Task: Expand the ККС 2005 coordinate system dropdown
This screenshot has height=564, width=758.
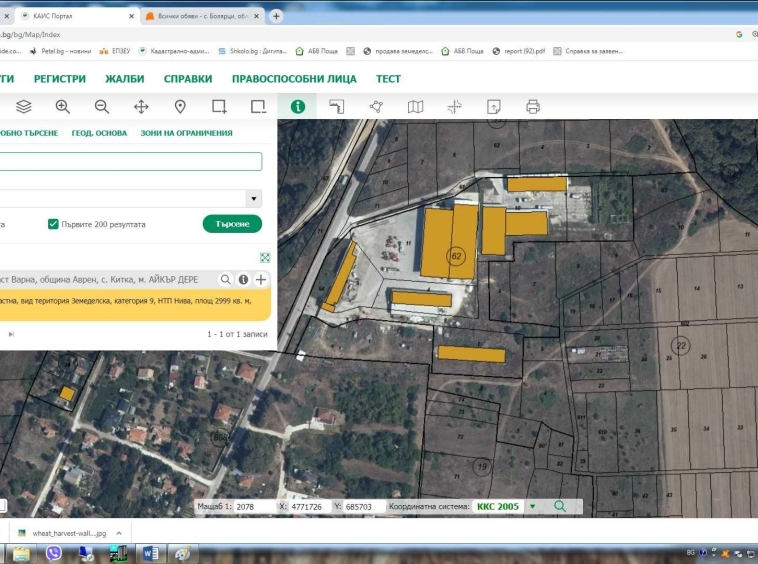Action: [532, 507]
